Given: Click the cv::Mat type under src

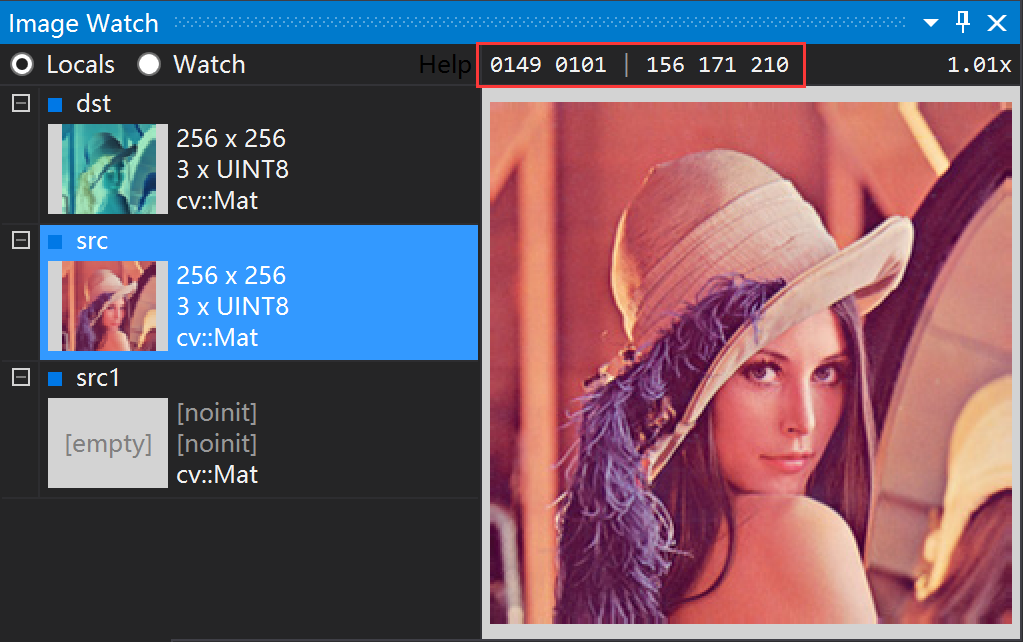Looking at the screenshot, I should click(217, 337).
